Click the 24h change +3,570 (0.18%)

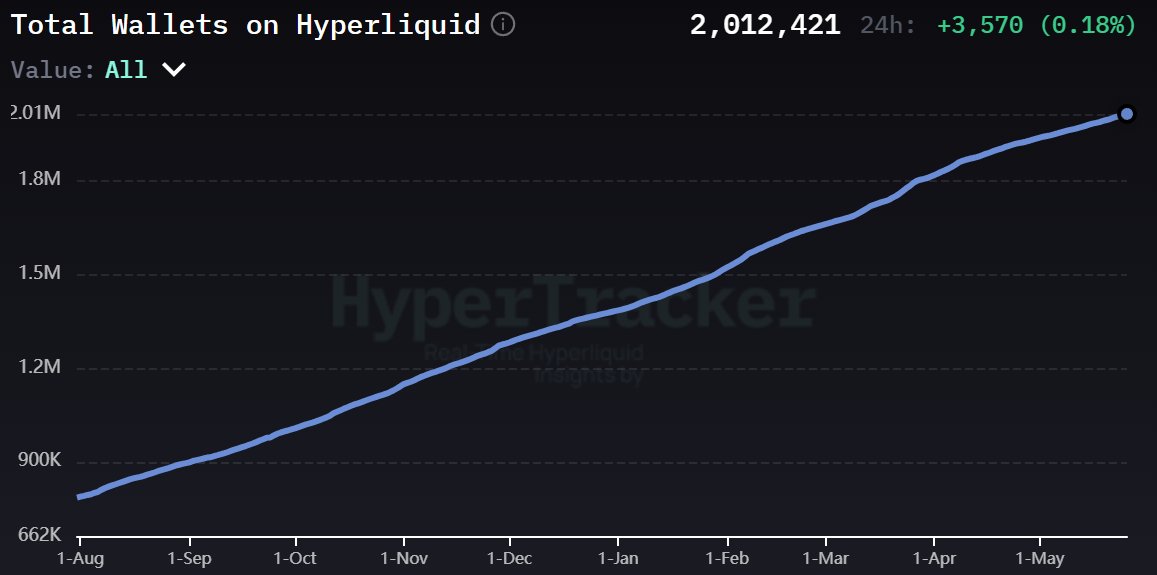[x=1036, y=25]
